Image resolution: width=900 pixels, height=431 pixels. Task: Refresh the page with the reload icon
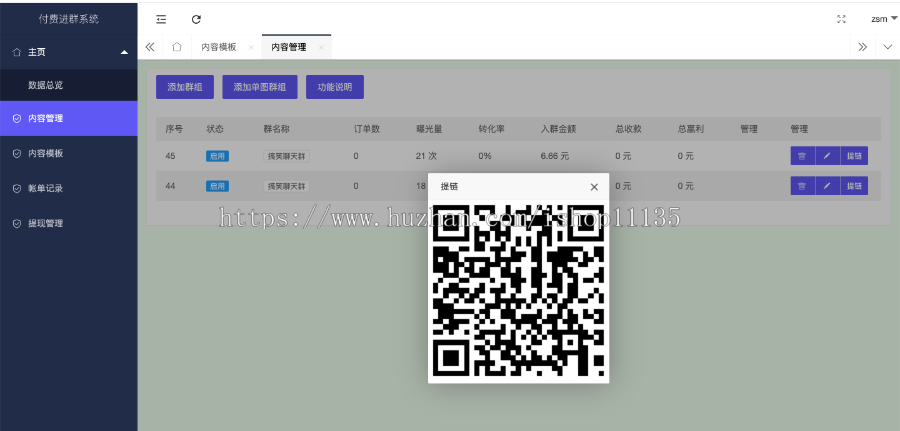pyautogui.click(x=196, y=19)
